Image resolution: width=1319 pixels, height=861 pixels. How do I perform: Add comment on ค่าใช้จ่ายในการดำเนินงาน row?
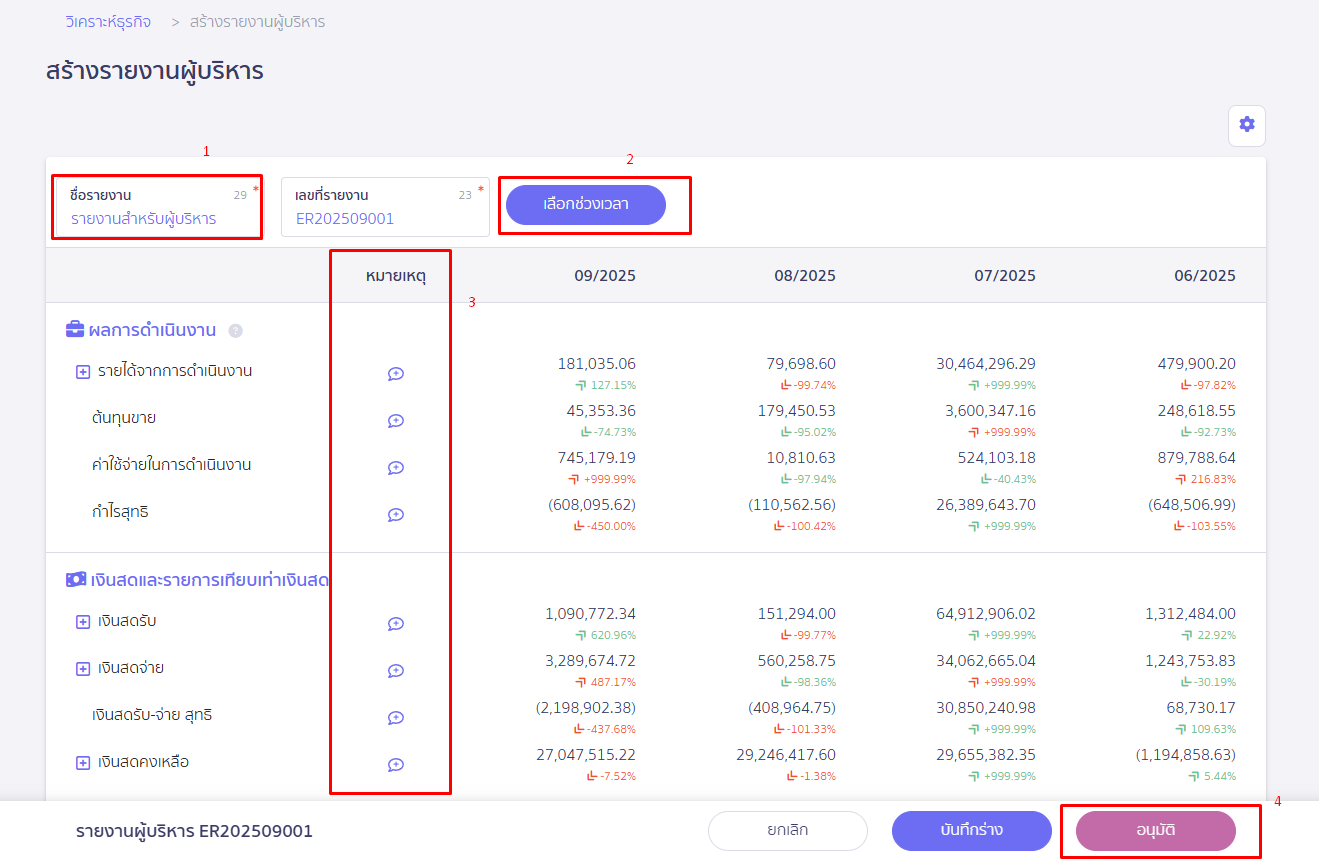[395, 468]
